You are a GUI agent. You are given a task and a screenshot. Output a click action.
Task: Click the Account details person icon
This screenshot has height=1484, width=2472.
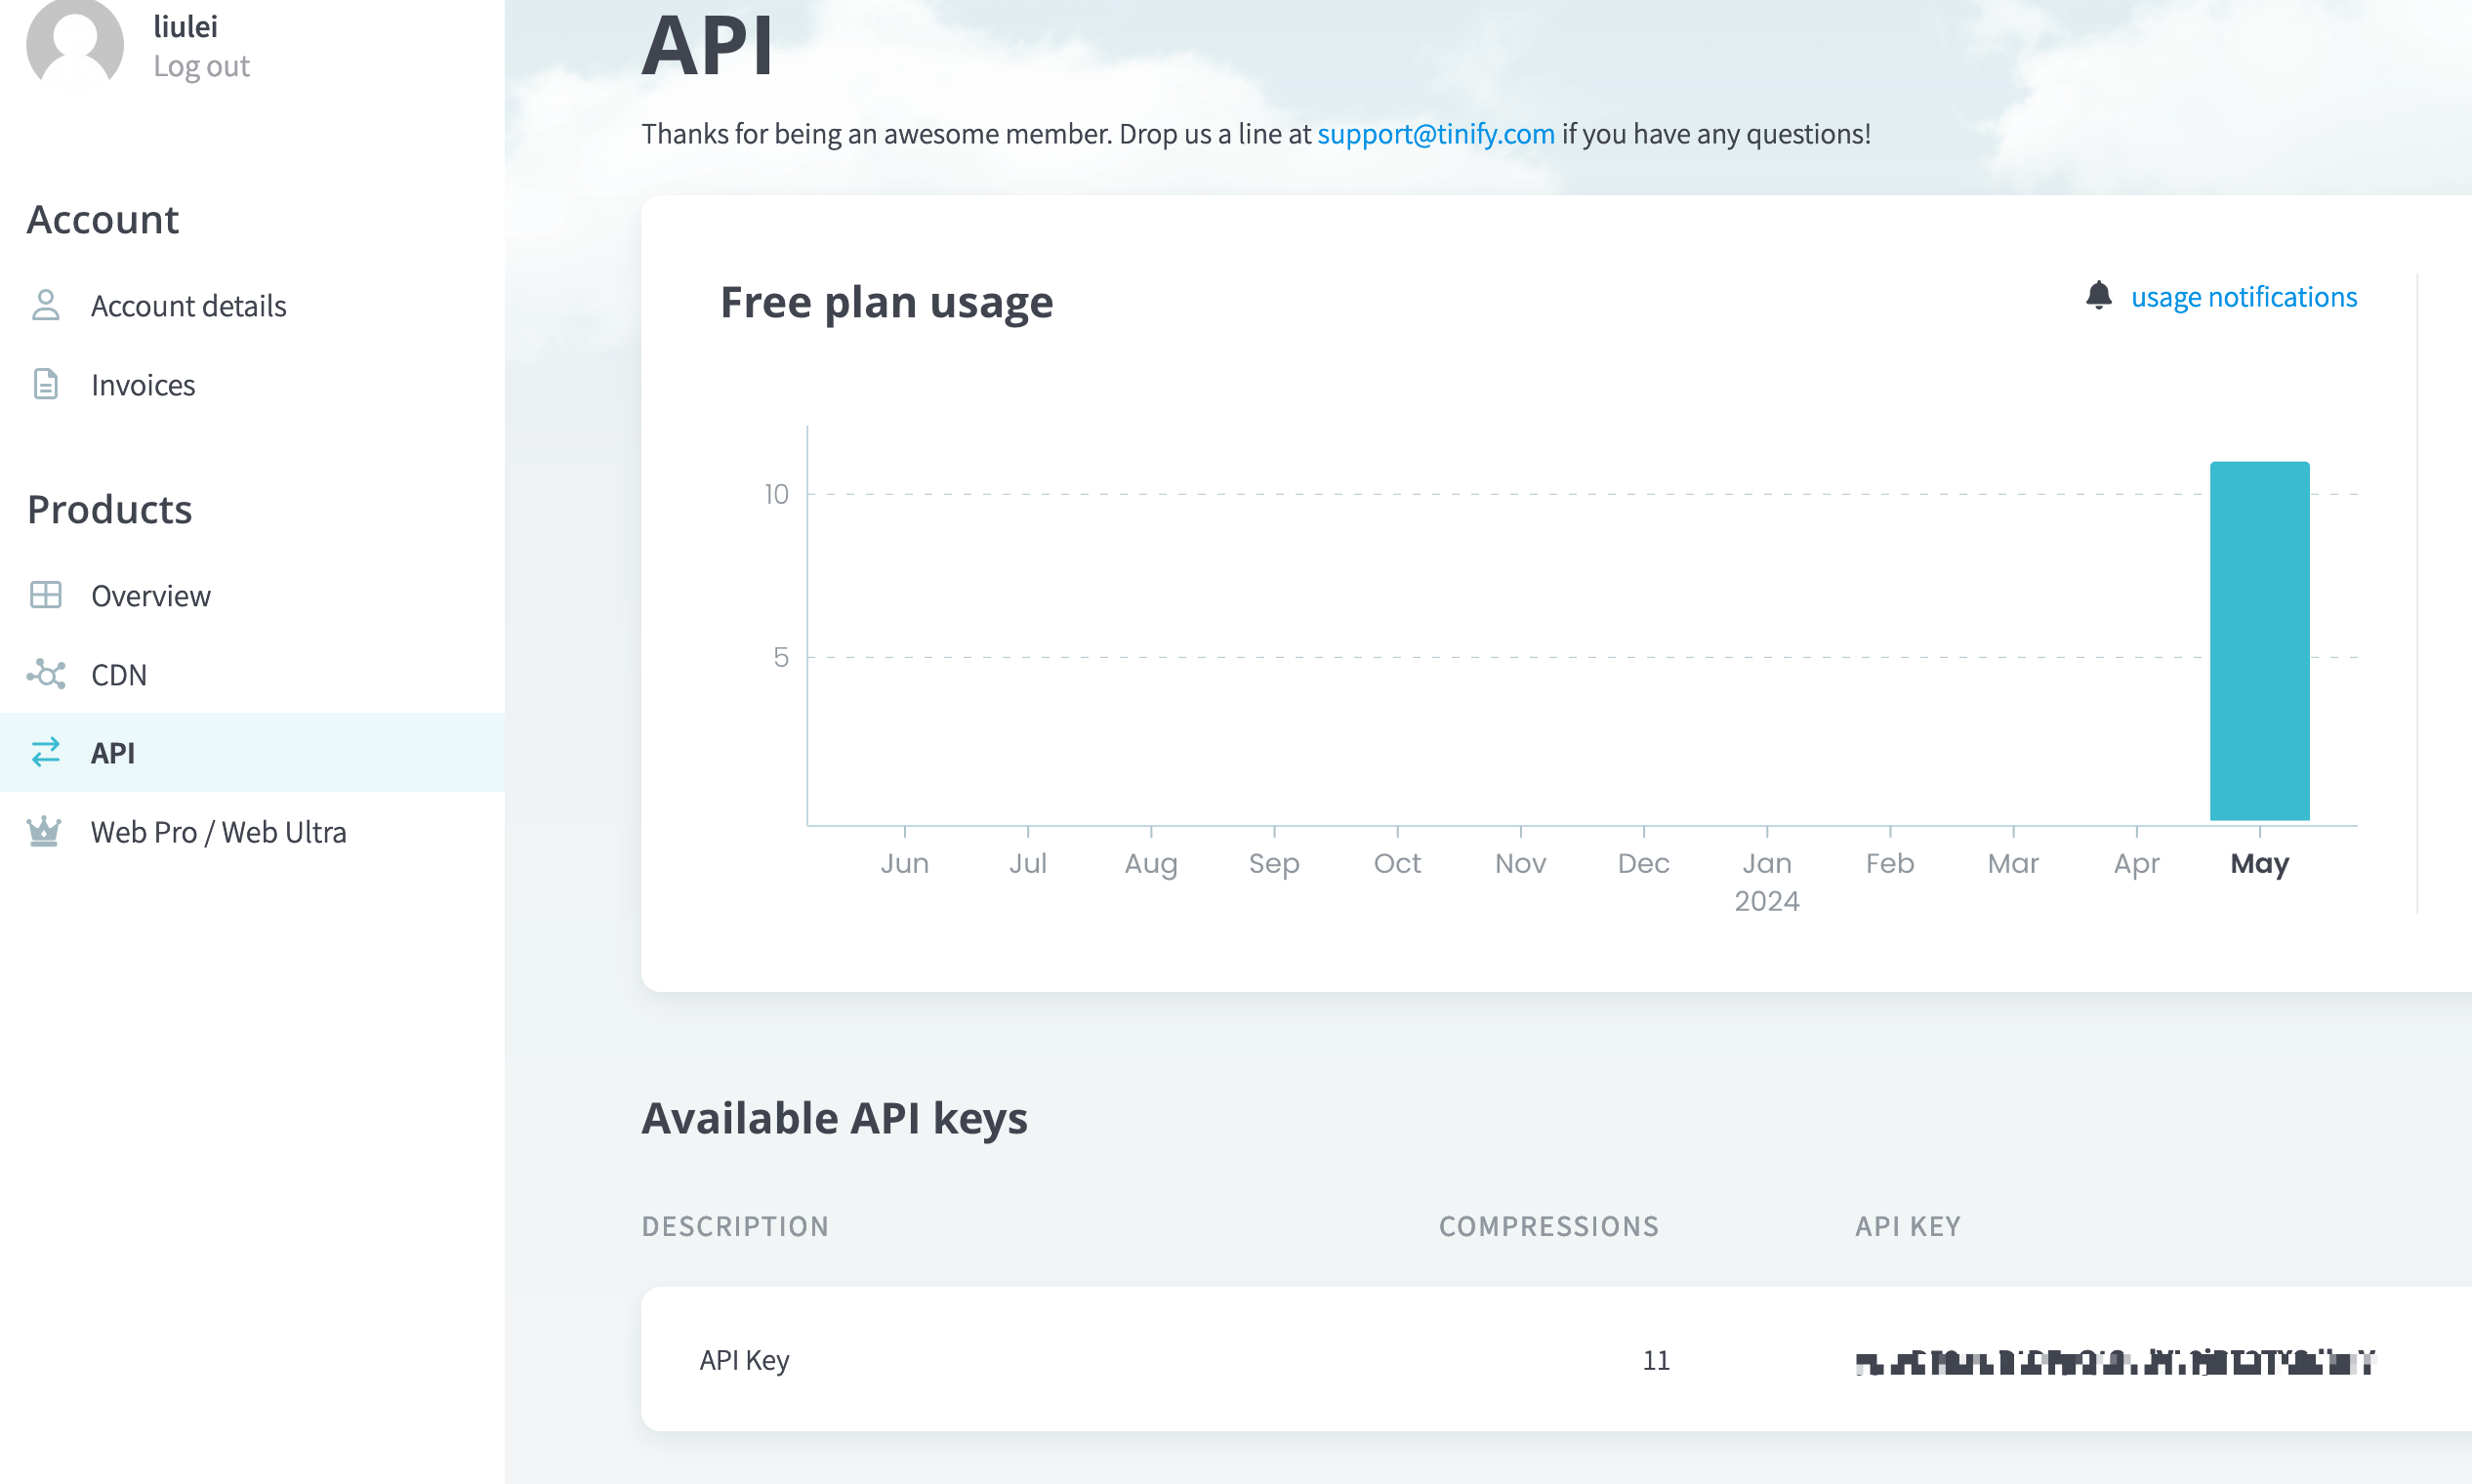[46, 305]
